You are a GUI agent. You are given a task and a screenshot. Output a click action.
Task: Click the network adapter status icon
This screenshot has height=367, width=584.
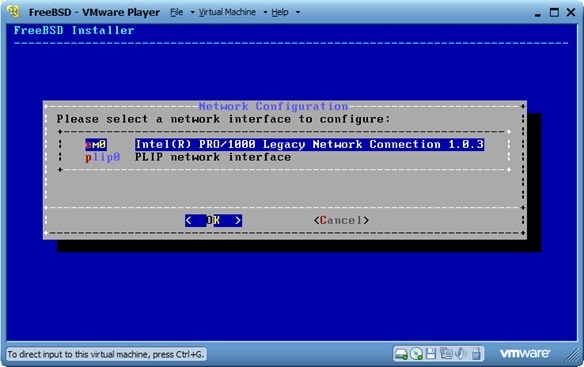[445, 353]
